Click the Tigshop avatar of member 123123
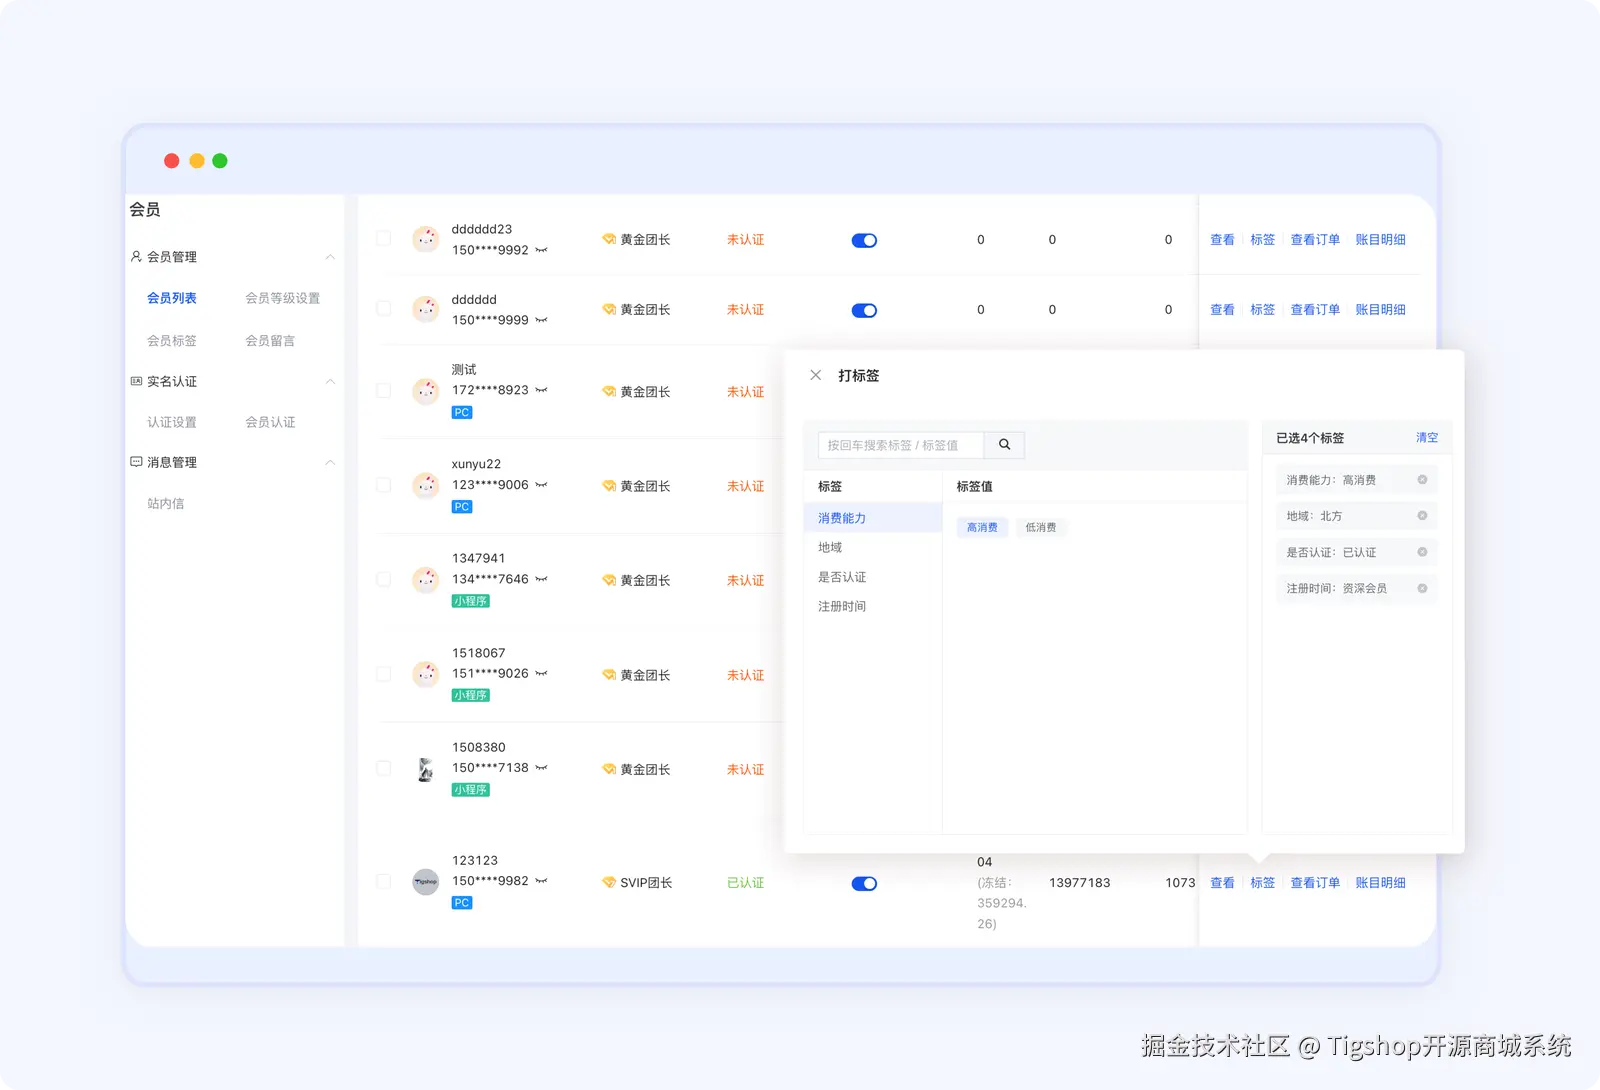This screenshot has height=1090, width=1600. click(x=426, y=882)
